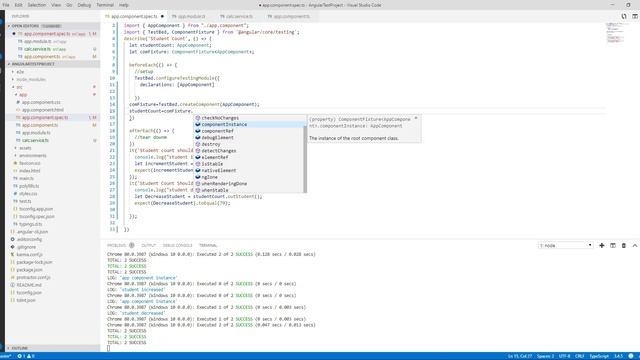Open the '1: node' terminal selector dropdown
640x360 pixels.
pyautogui.click(x=565, y=245)
